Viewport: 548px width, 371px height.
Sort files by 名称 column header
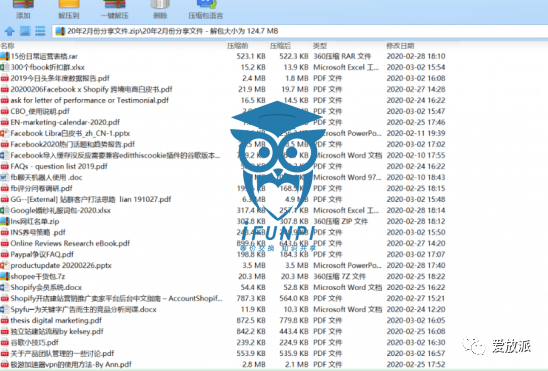pyautogui.click(x=7, y=46)
